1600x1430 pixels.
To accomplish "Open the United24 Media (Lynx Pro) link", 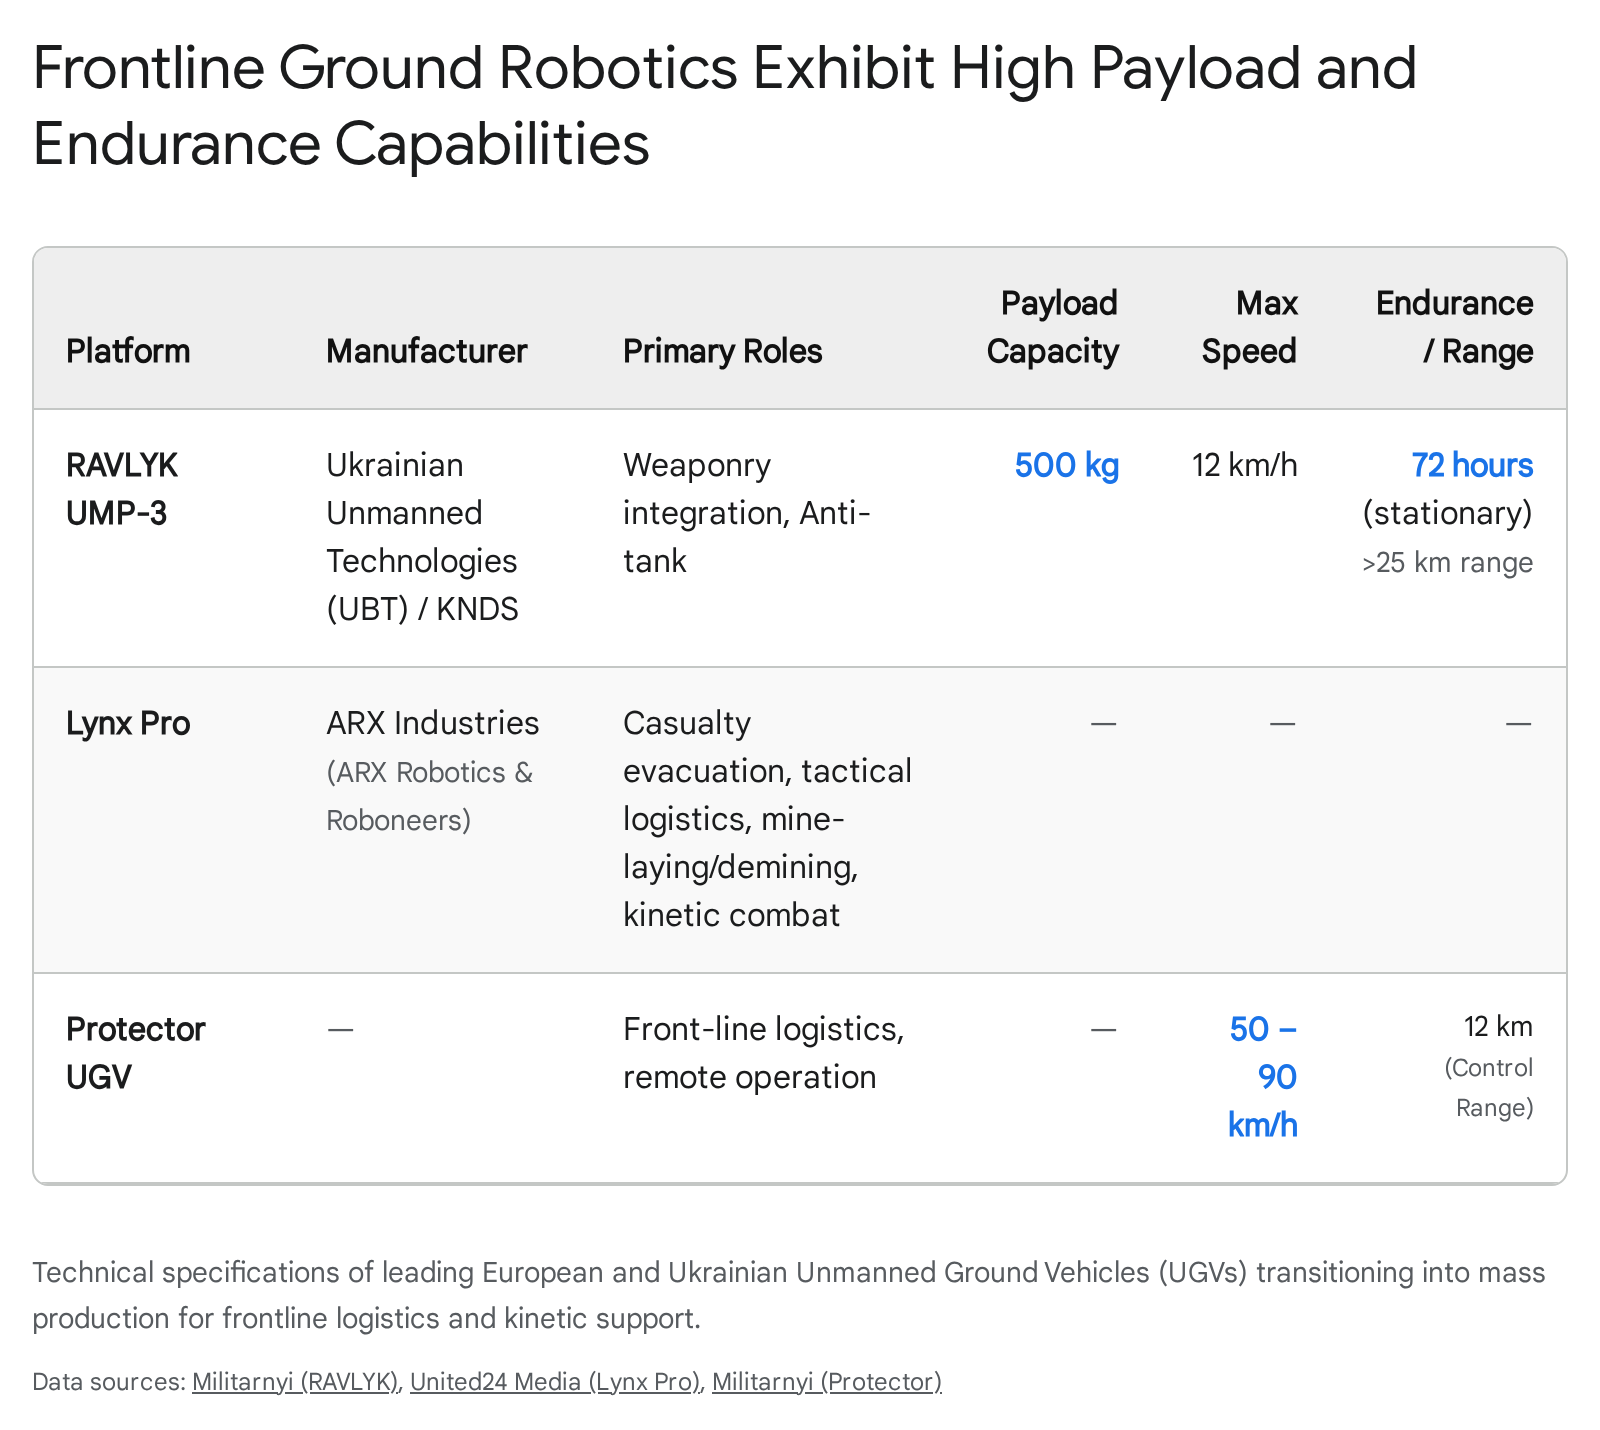I will coord(555,1382).
